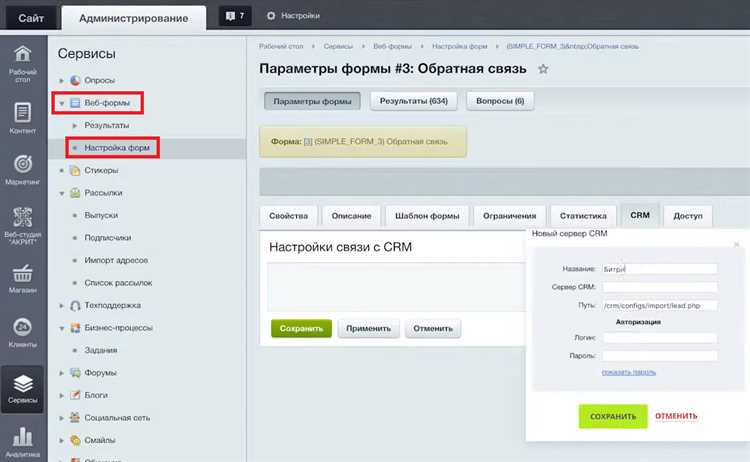Screen dimensions: 750x462
Task: Open the Магазин basket icon
Action: [x=22, y=274]
